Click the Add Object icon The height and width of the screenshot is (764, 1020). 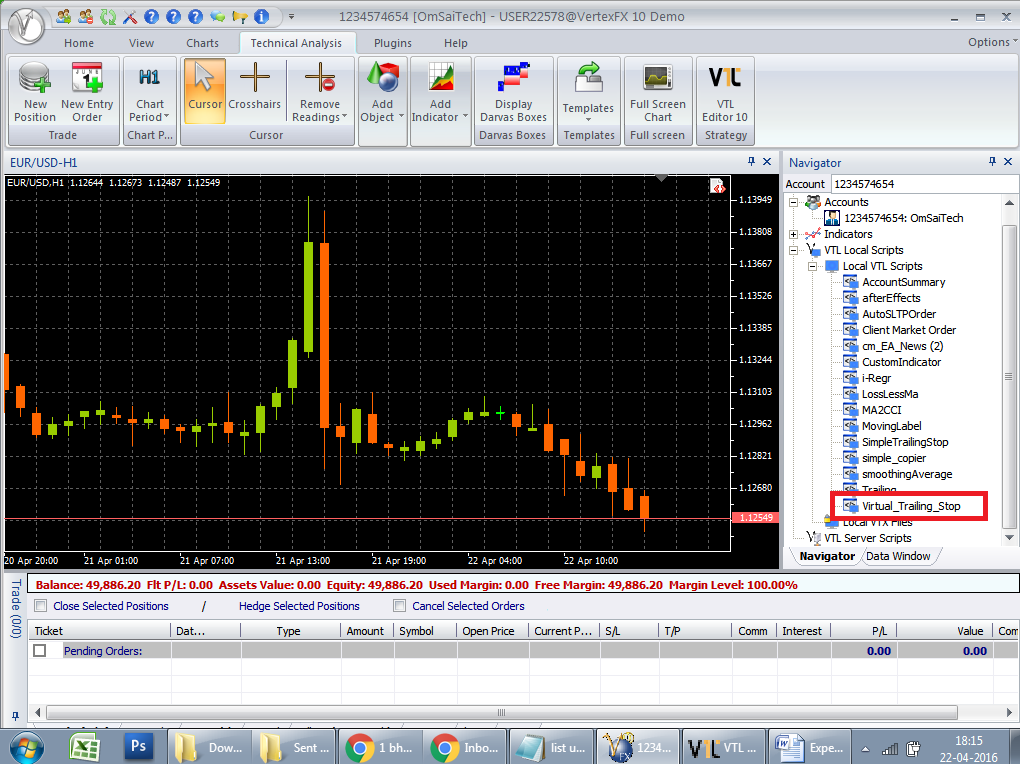click(382, 90)
